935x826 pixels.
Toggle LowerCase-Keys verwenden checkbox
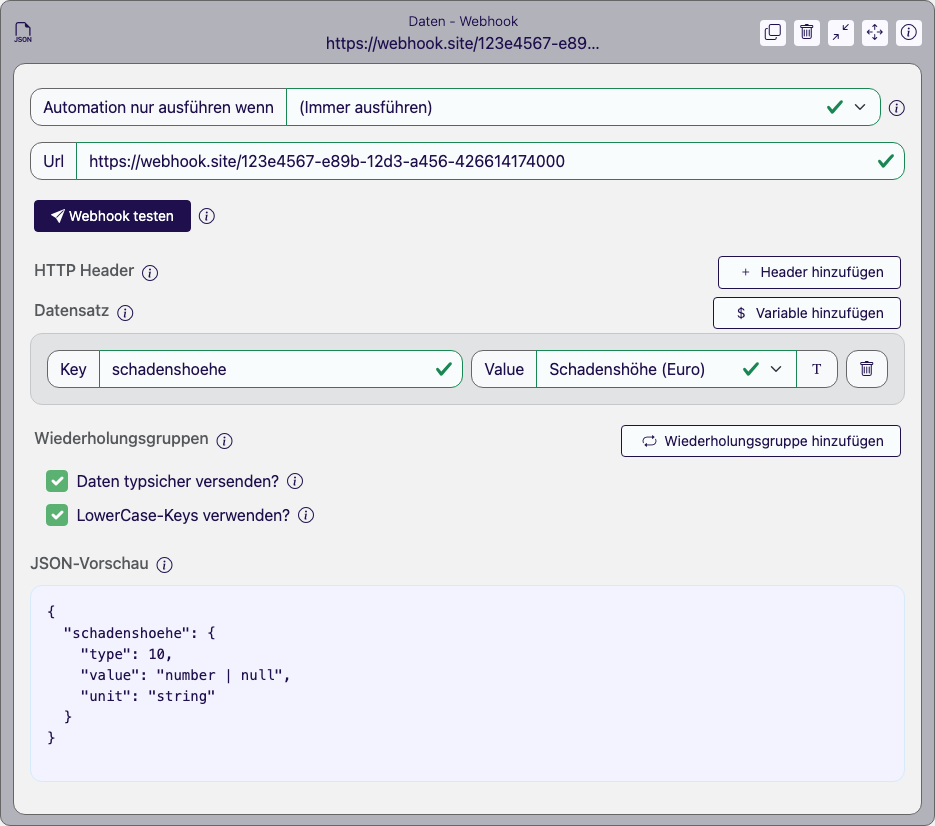coord(57,515)
